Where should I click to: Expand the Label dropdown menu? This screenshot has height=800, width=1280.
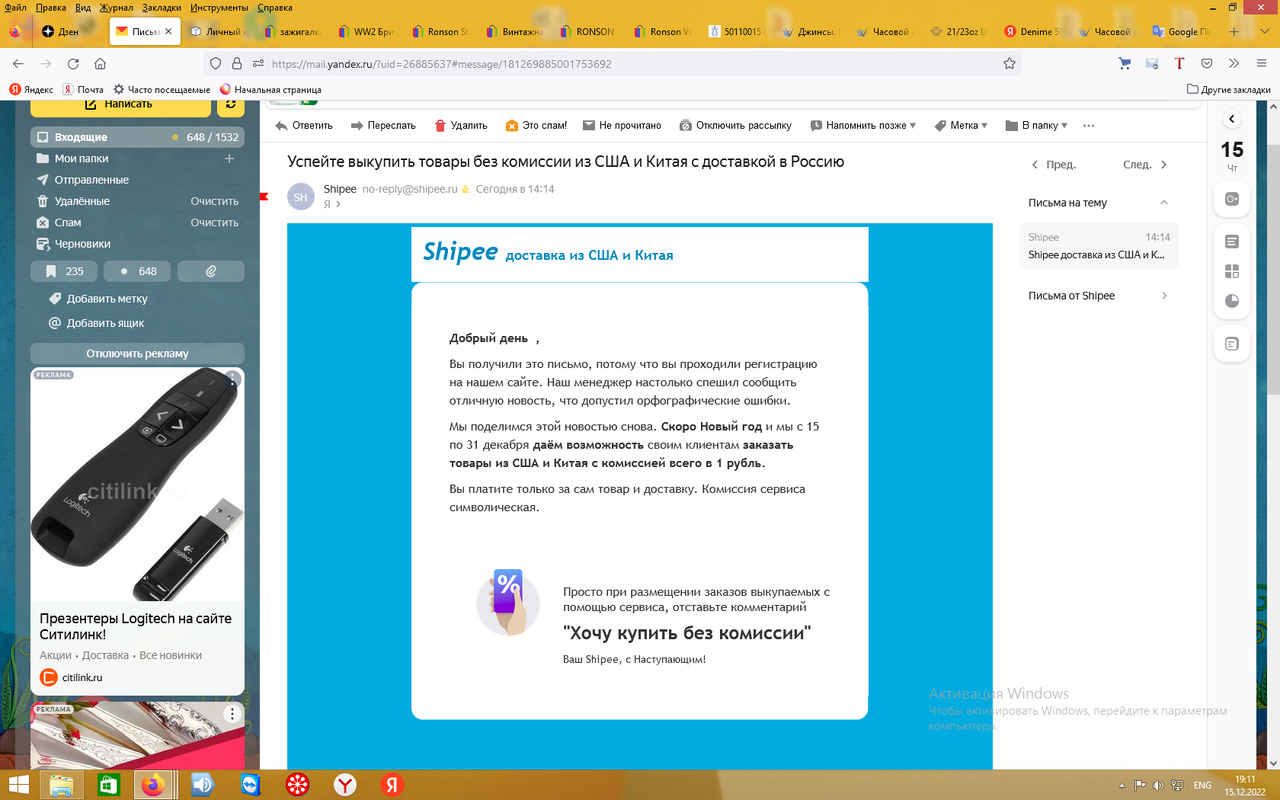point(961,126)
